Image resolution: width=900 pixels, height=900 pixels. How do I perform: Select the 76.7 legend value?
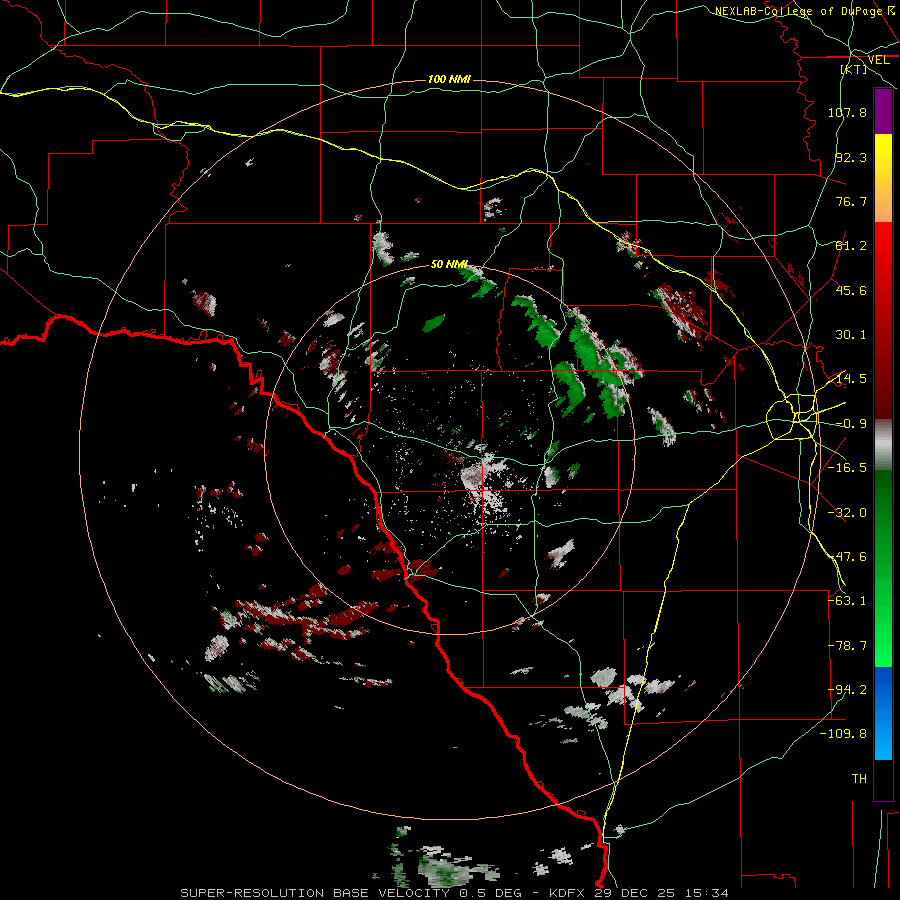(x=851, y=201)
